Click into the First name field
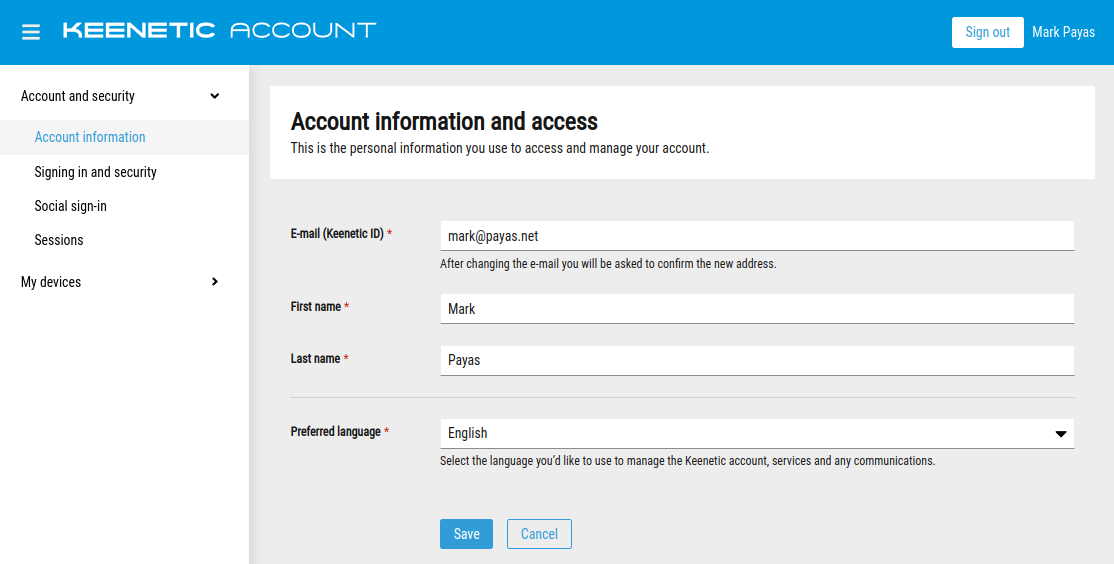The width and height of the screenshot is (1114, 564). tap(756, 309)
